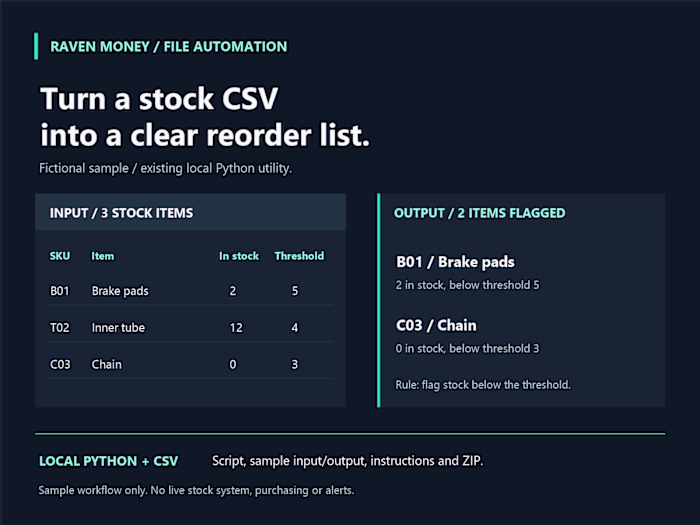
Task: Select the 'Inner tube' item cell
Action: click(x=118, y=328)
